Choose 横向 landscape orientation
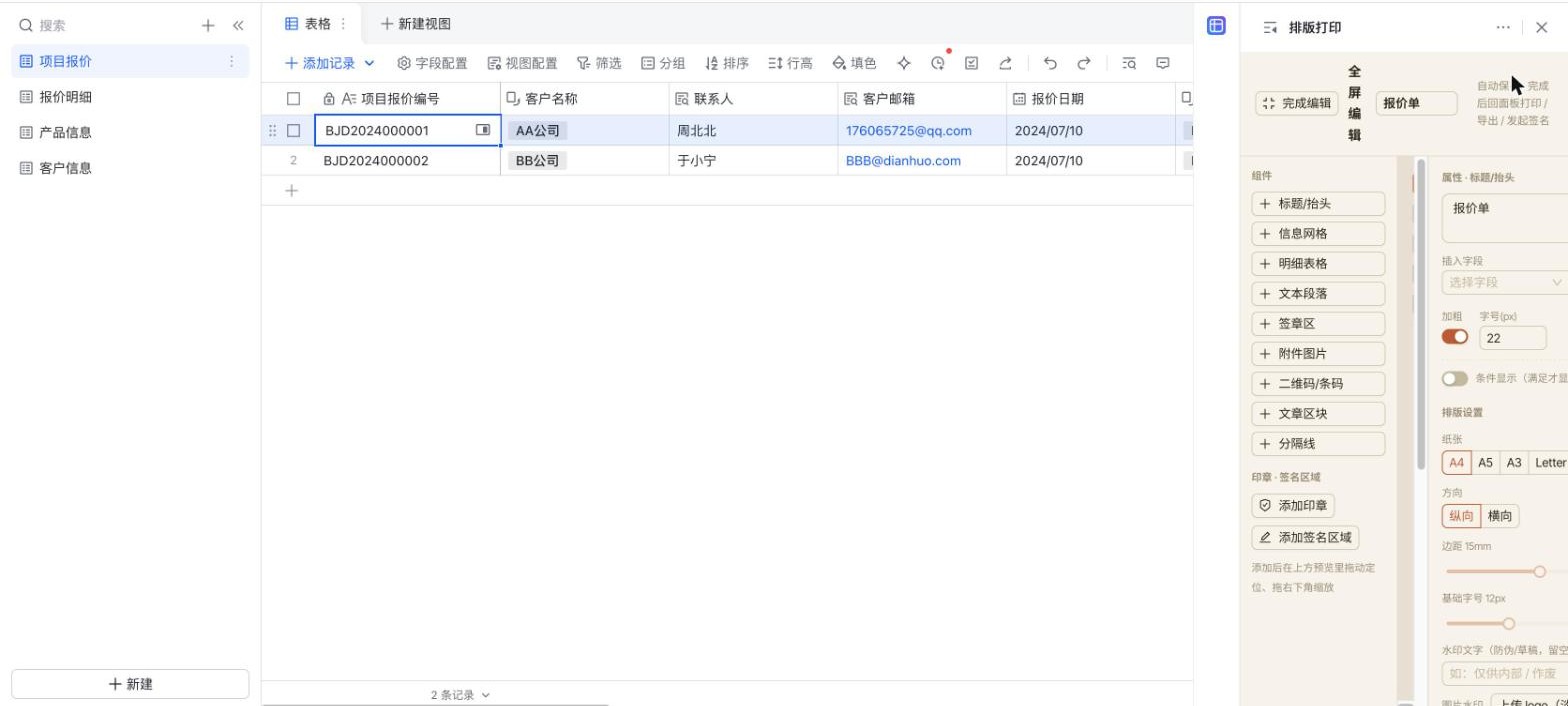 [1500, 516]
